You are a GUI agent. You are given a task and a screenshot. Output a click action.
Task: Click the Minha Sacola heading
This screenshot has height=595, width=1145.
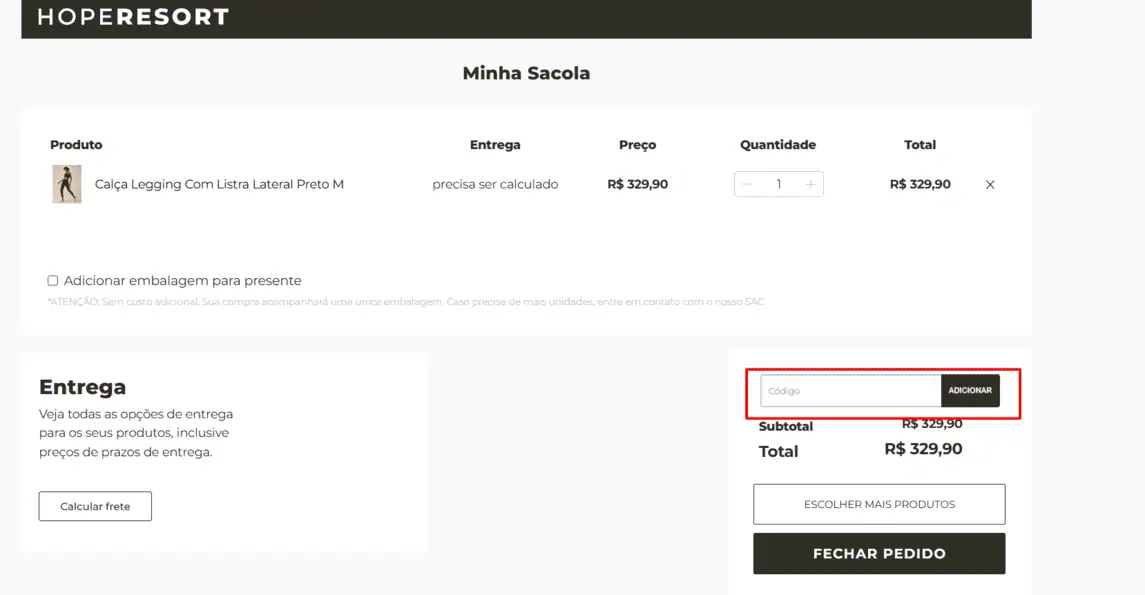tap(526, 73)
